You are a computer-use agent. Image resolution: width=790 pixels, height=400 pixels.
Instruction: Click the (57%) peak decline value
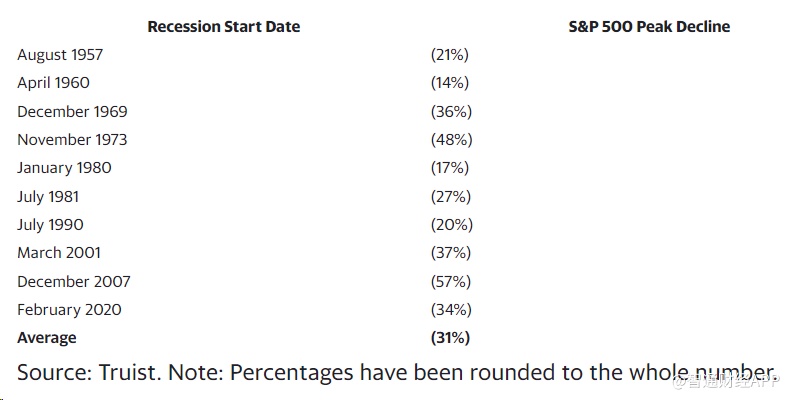tap(450, 282)
